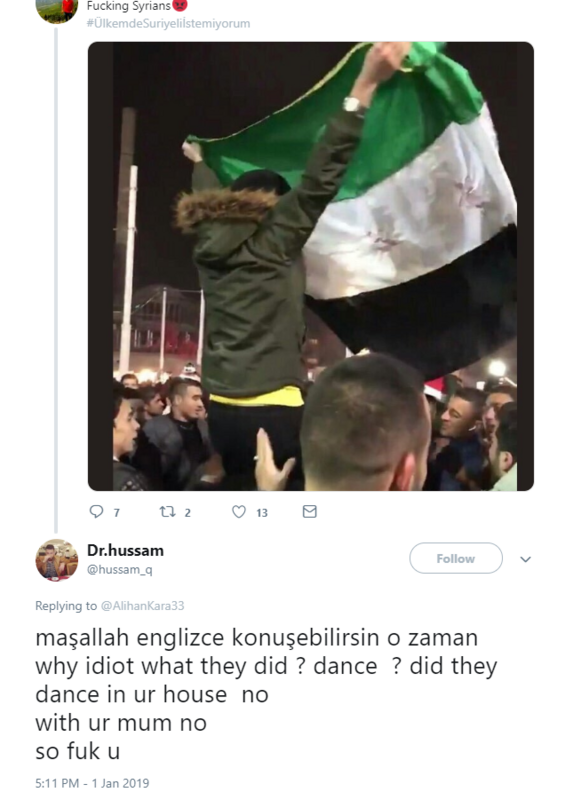The image size is (565, 800).
Task: Click the @hussam_q handle
Action: coord(119,569)
